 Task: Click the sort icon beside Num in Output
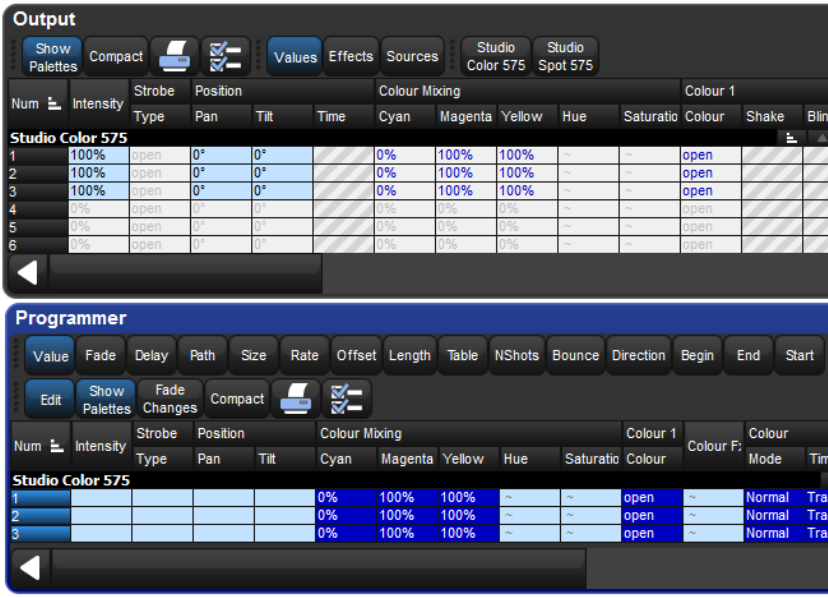(x=54, y=104)
